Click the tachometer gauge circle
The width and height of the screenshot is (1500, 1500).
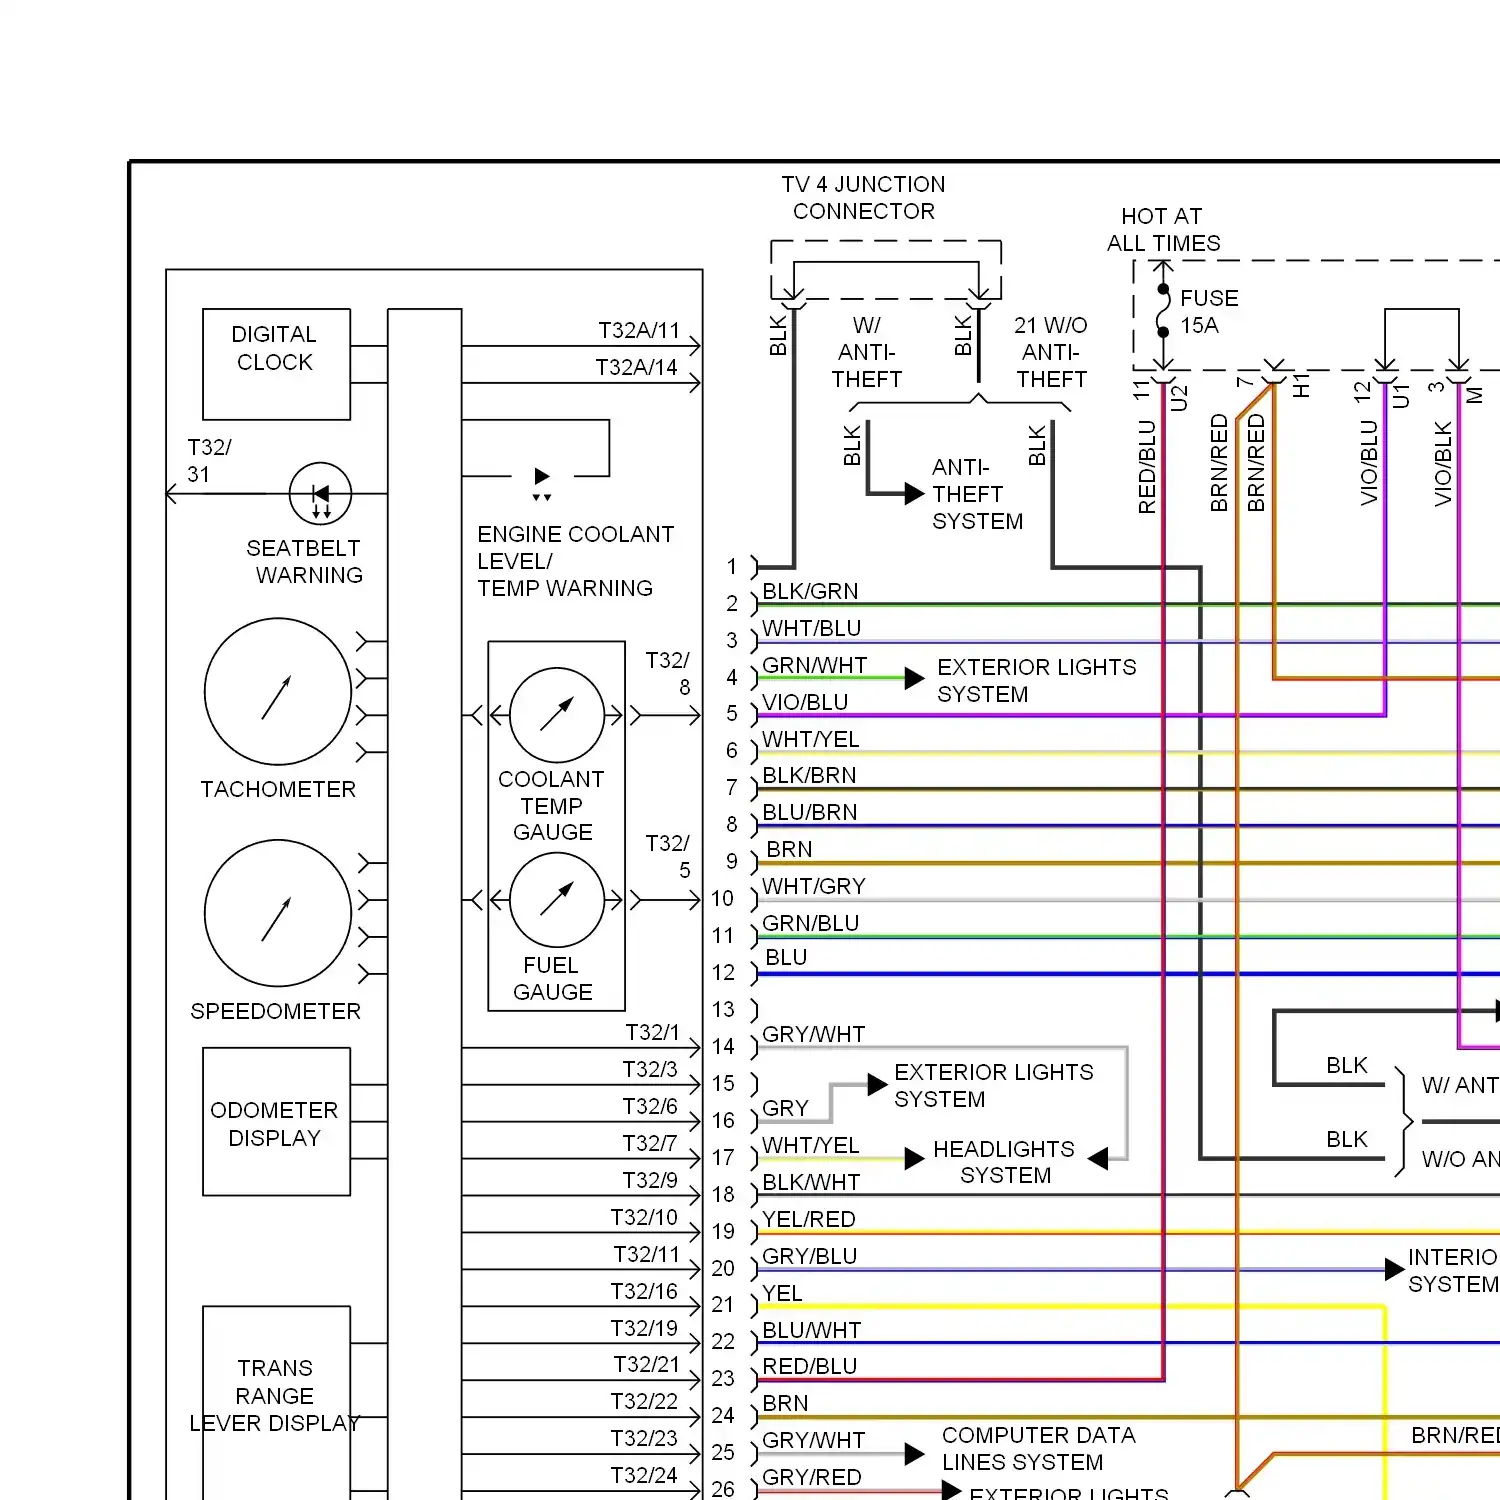278,692
